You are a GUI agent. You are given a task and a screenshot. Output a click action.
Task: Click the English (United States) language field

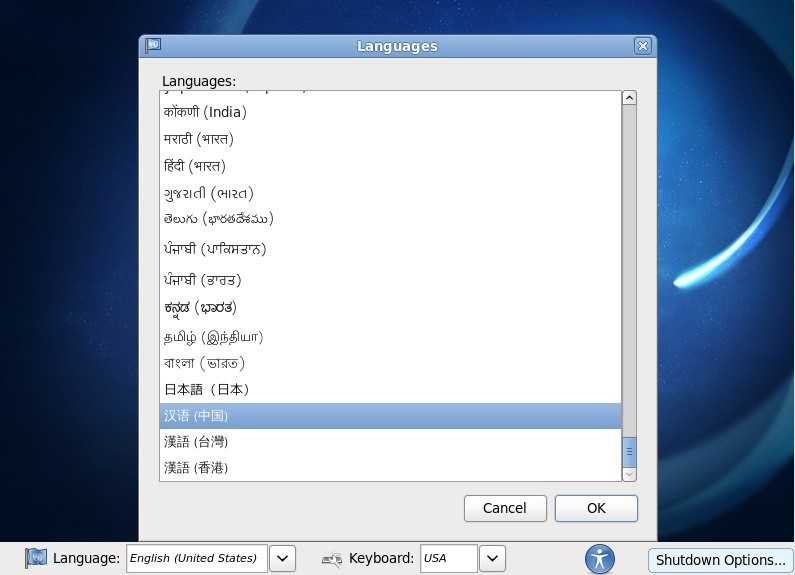coord(197,558)
